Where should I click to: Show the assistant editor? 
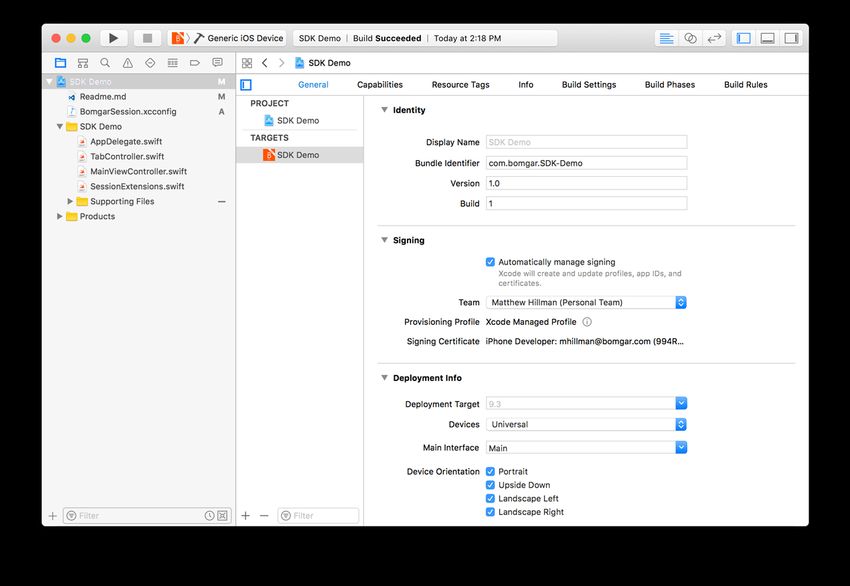coord(690,38)
